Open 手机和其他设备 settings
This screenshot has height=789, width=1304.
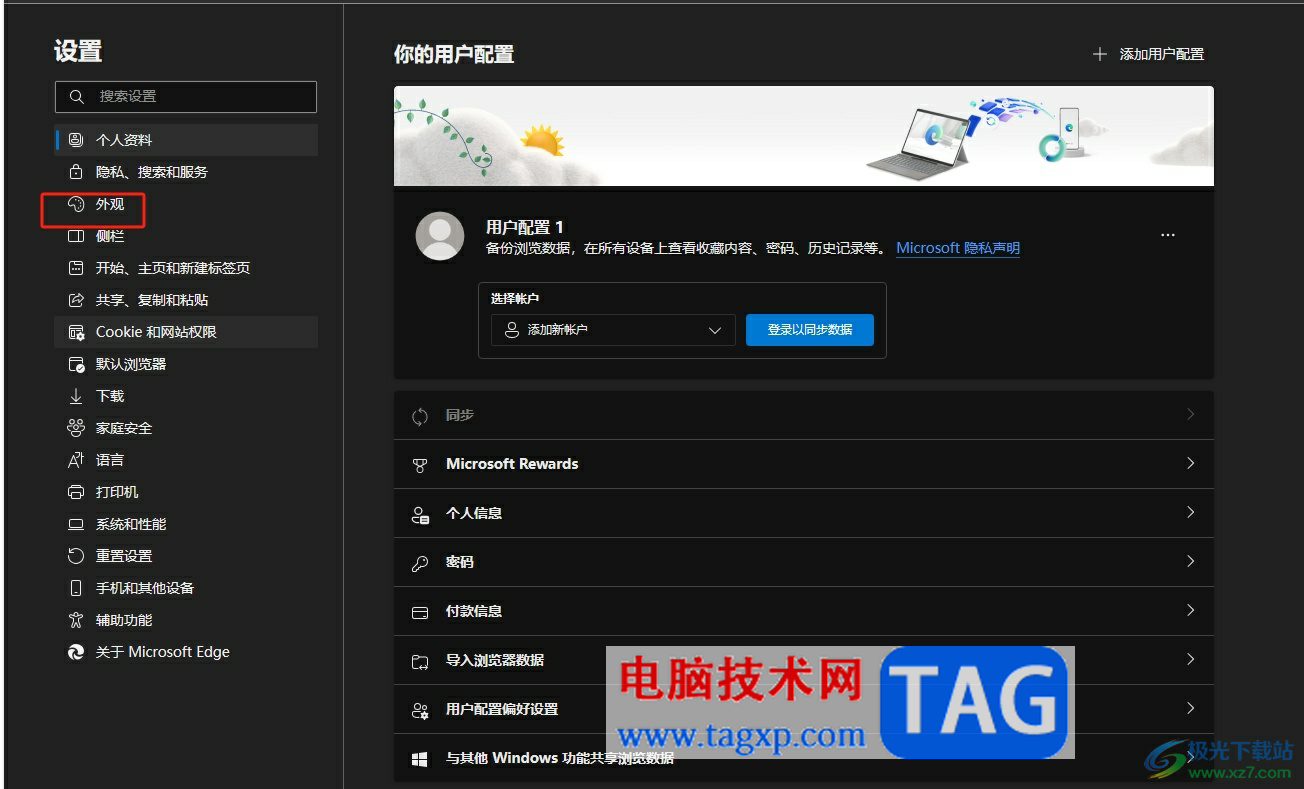point(186,588)
